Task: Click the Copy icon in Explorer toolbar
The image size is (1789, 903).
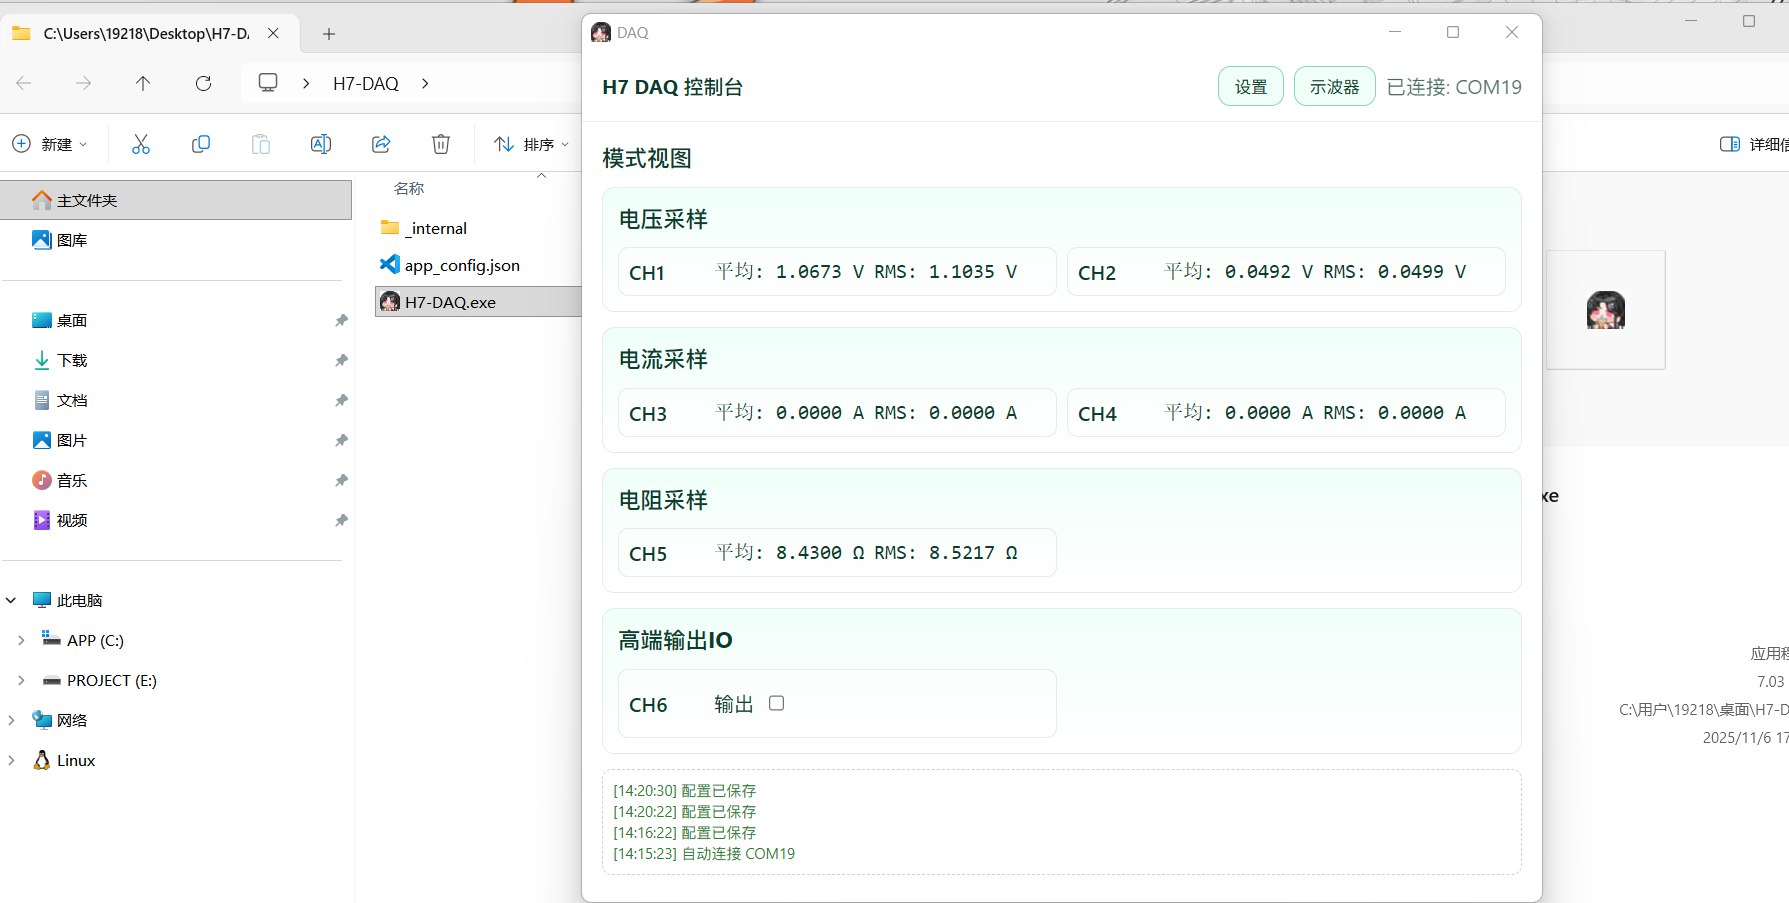Action: [201, 144]
